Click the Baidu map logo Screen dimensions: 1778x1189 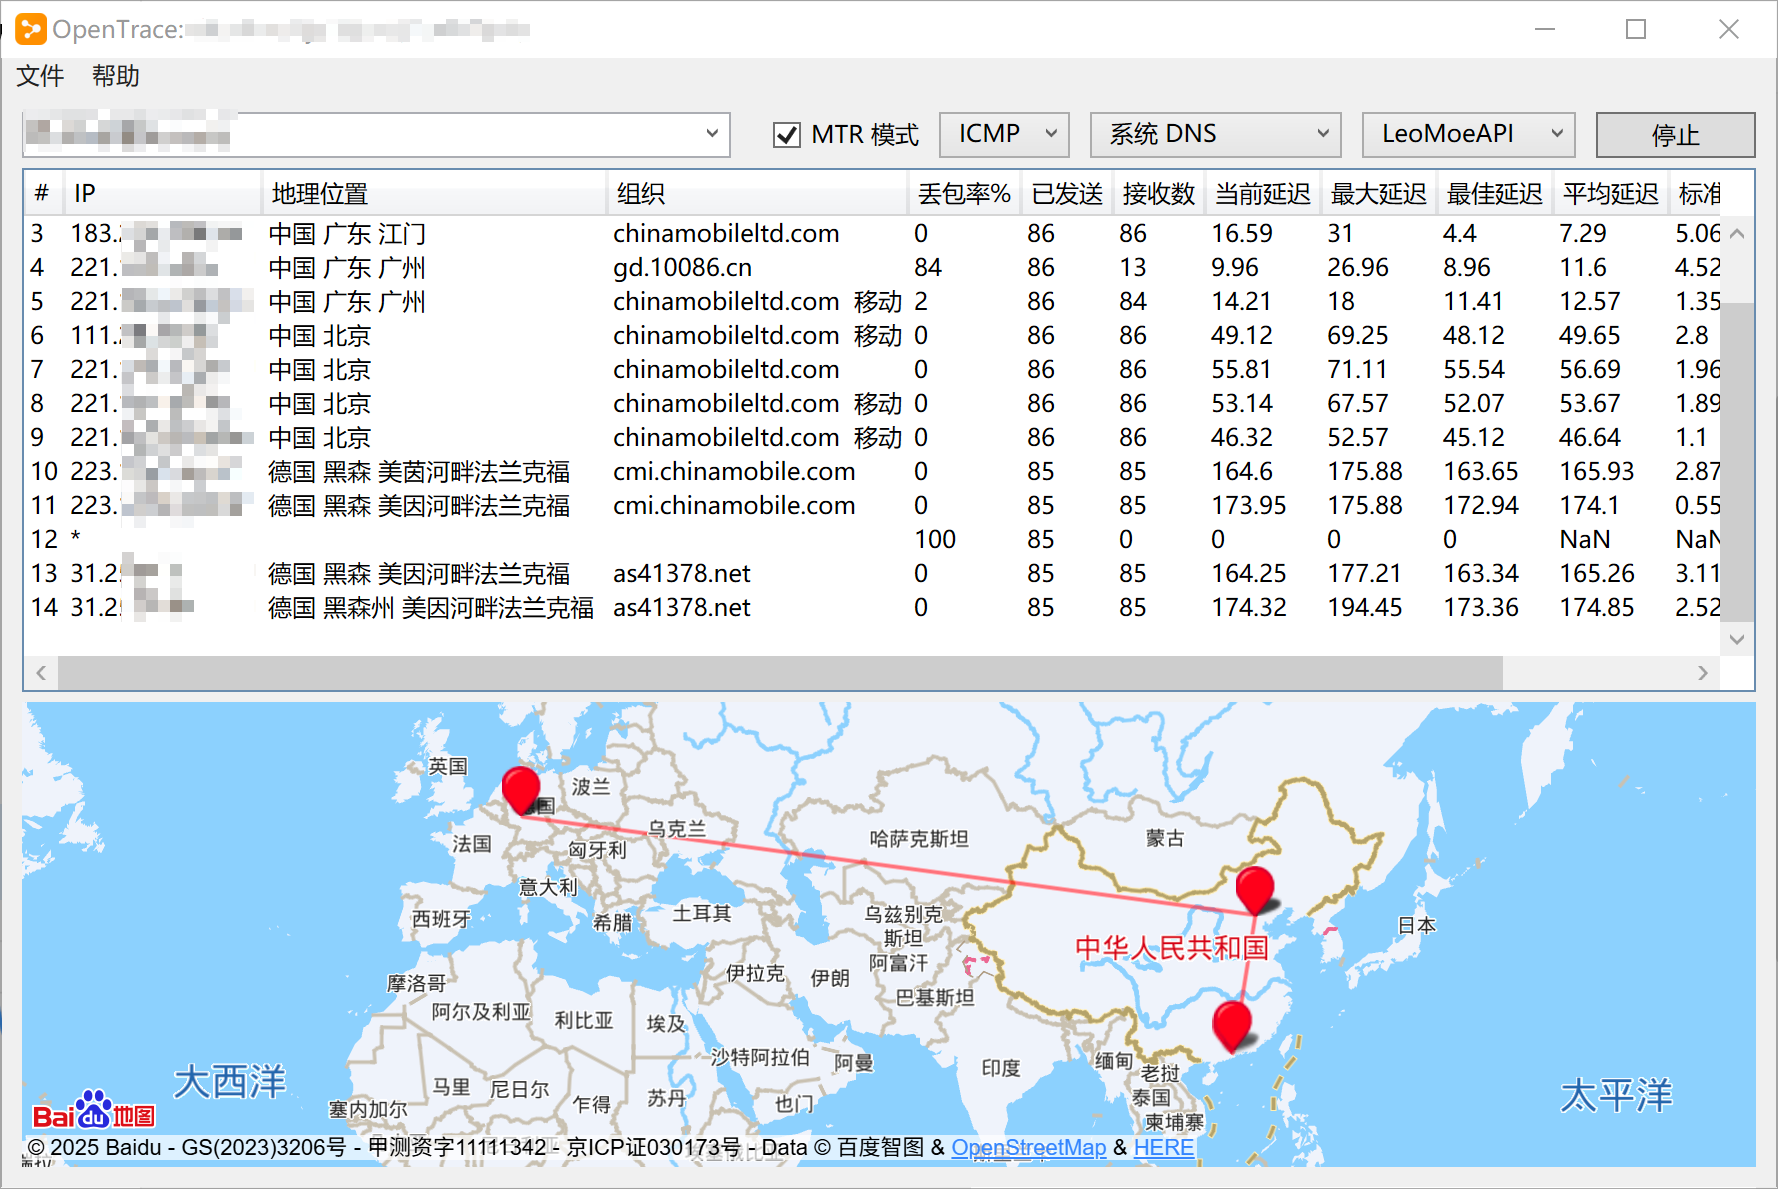93,1111
